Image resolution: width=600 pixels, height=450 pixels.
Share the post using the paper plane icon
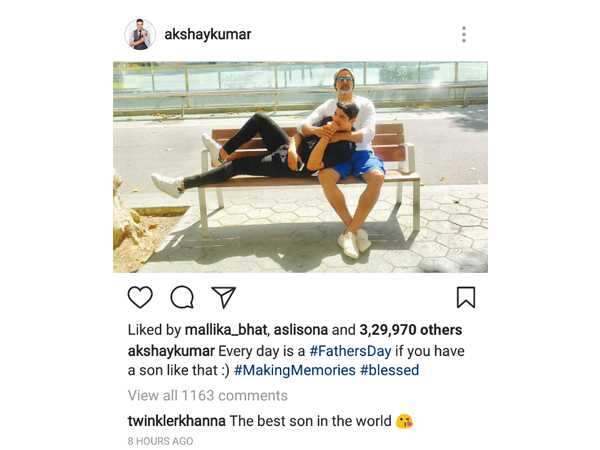click(224, 297)
